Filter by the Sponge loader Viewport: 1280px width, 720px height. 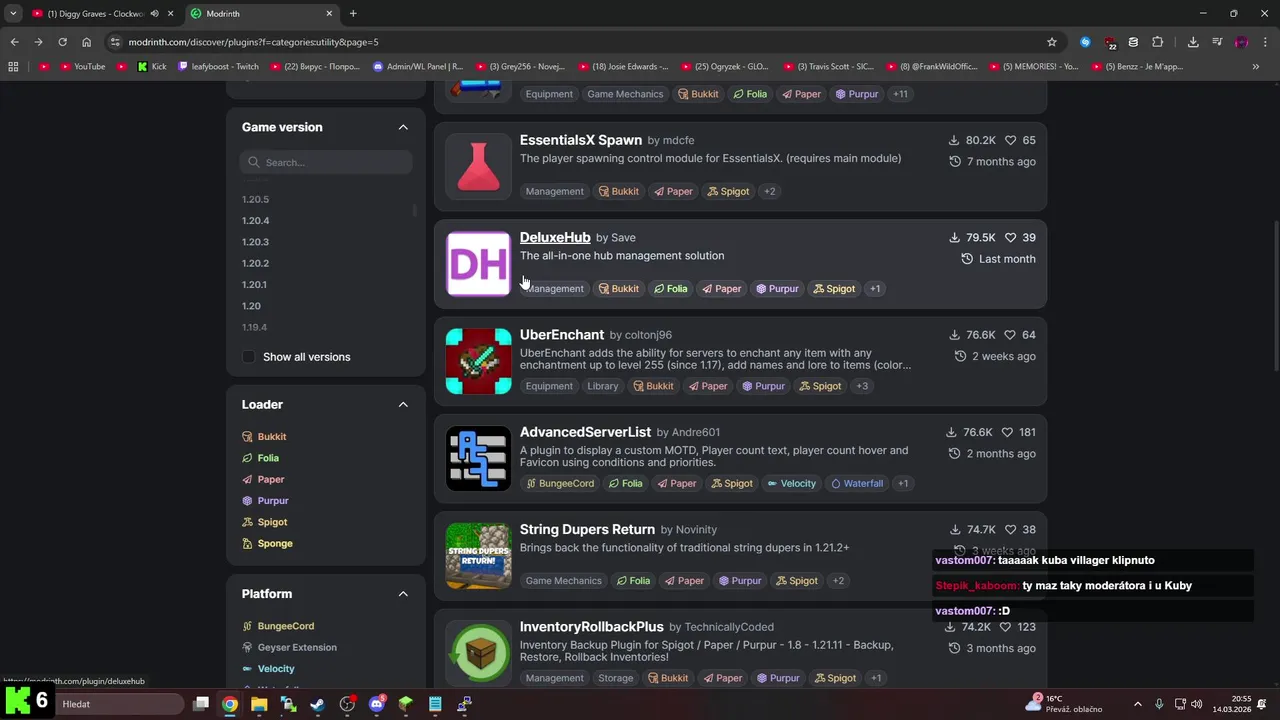267,544
